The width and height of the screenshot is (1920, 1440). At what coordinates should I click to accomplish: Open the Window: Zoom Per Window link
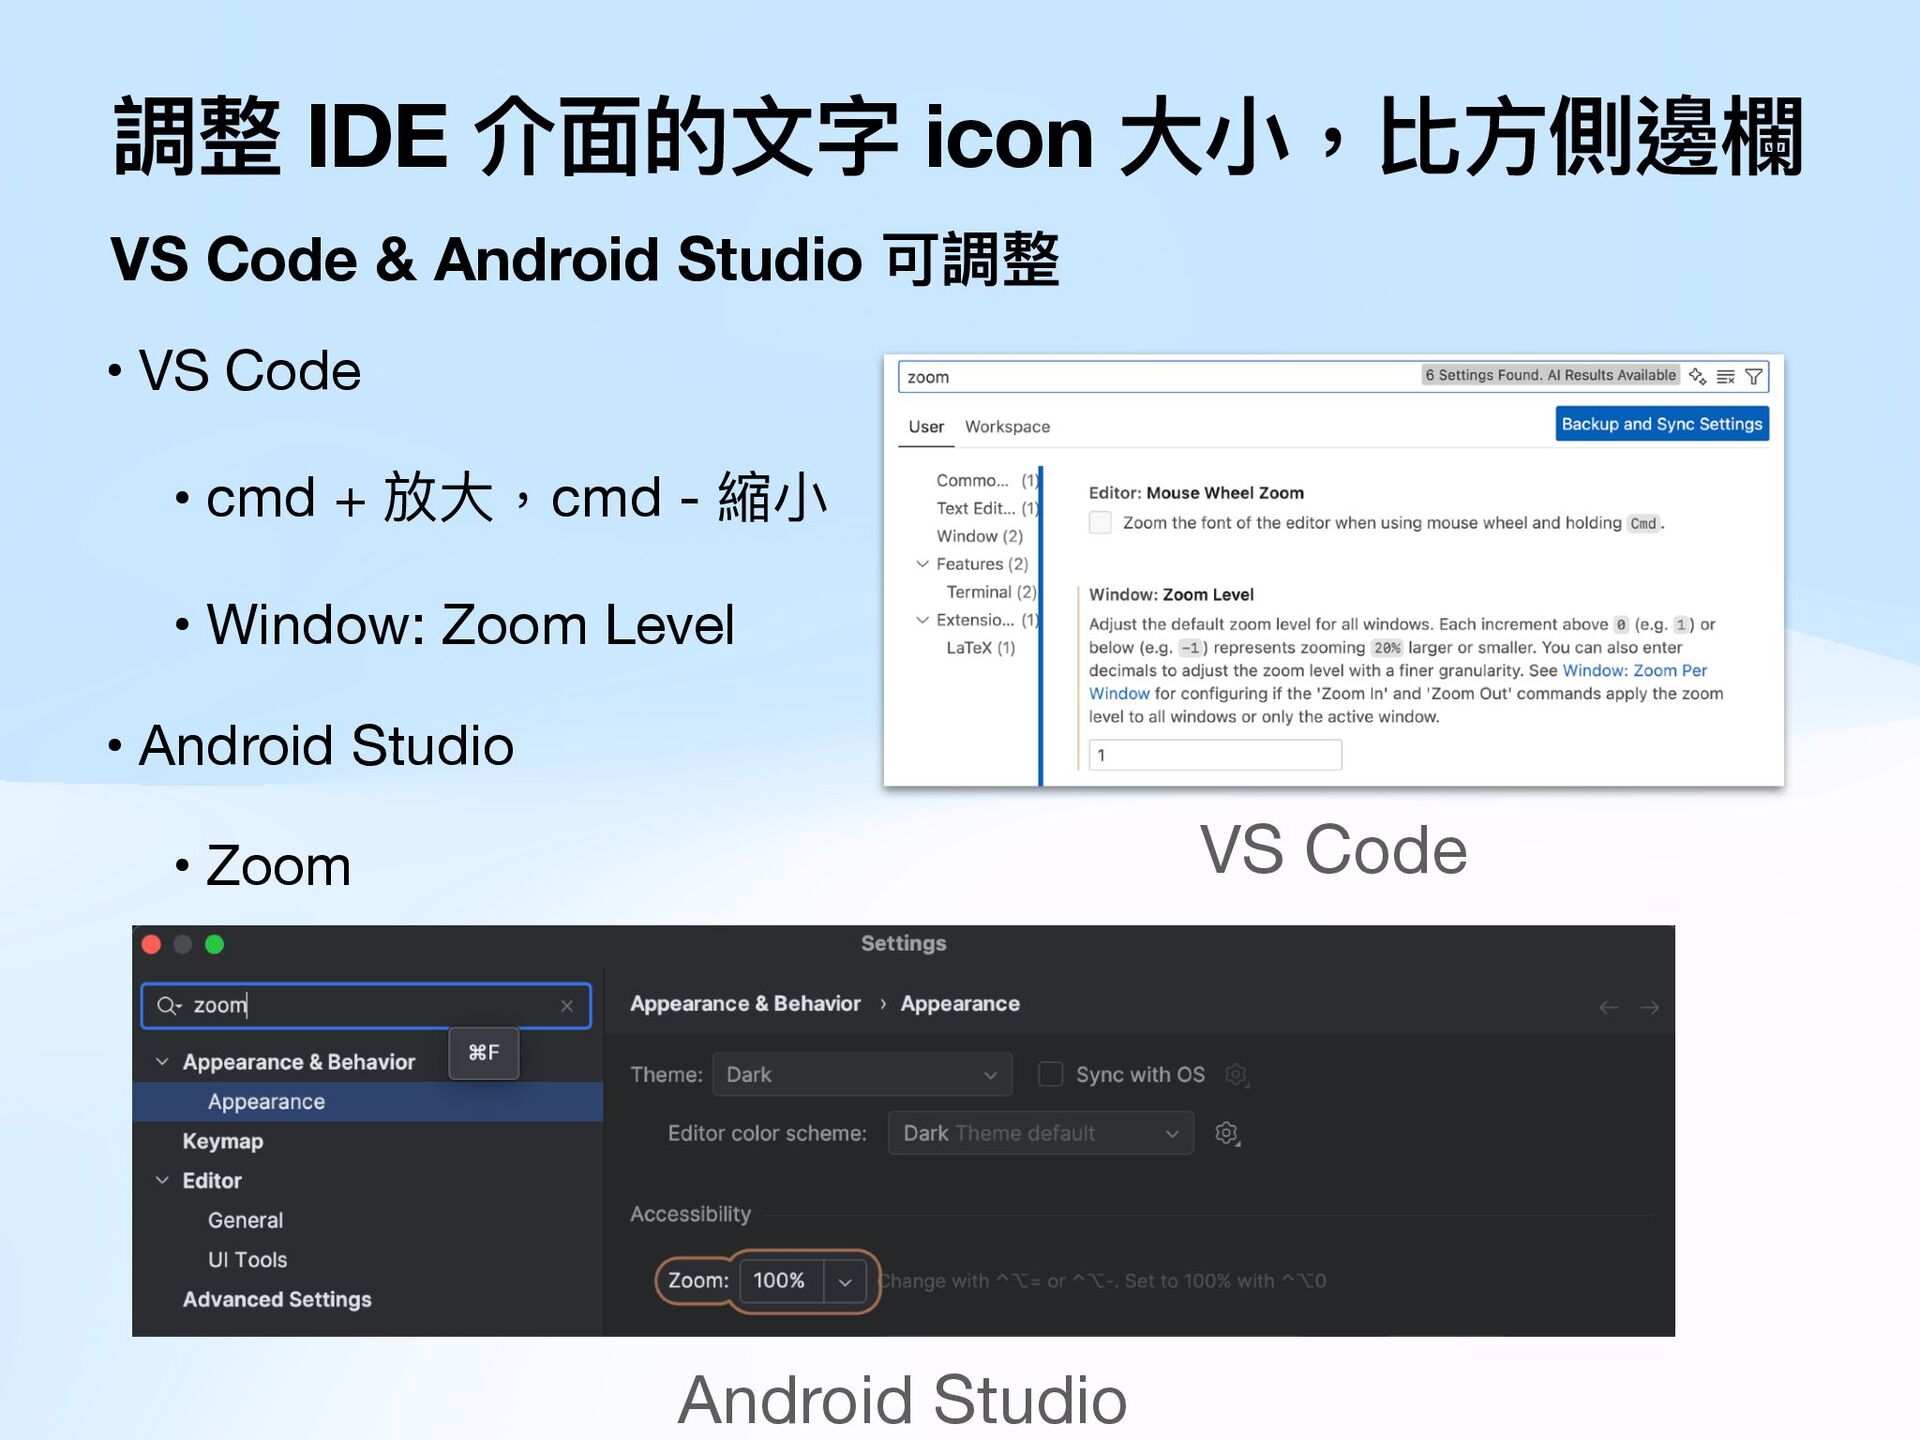click(1398, 682)
